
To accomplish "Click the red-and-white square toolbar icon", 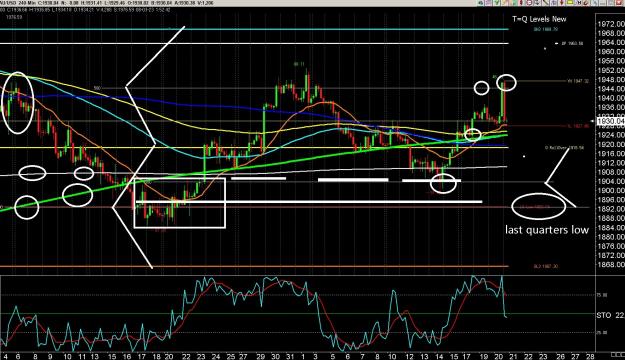I will tap(530, 2).
